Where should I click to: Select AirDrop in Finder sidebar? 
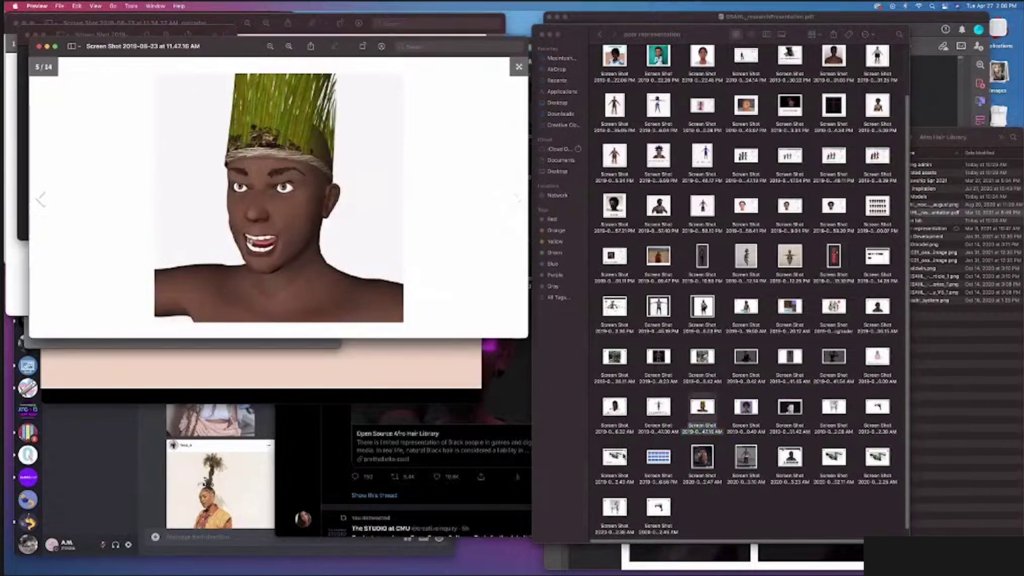556,69
